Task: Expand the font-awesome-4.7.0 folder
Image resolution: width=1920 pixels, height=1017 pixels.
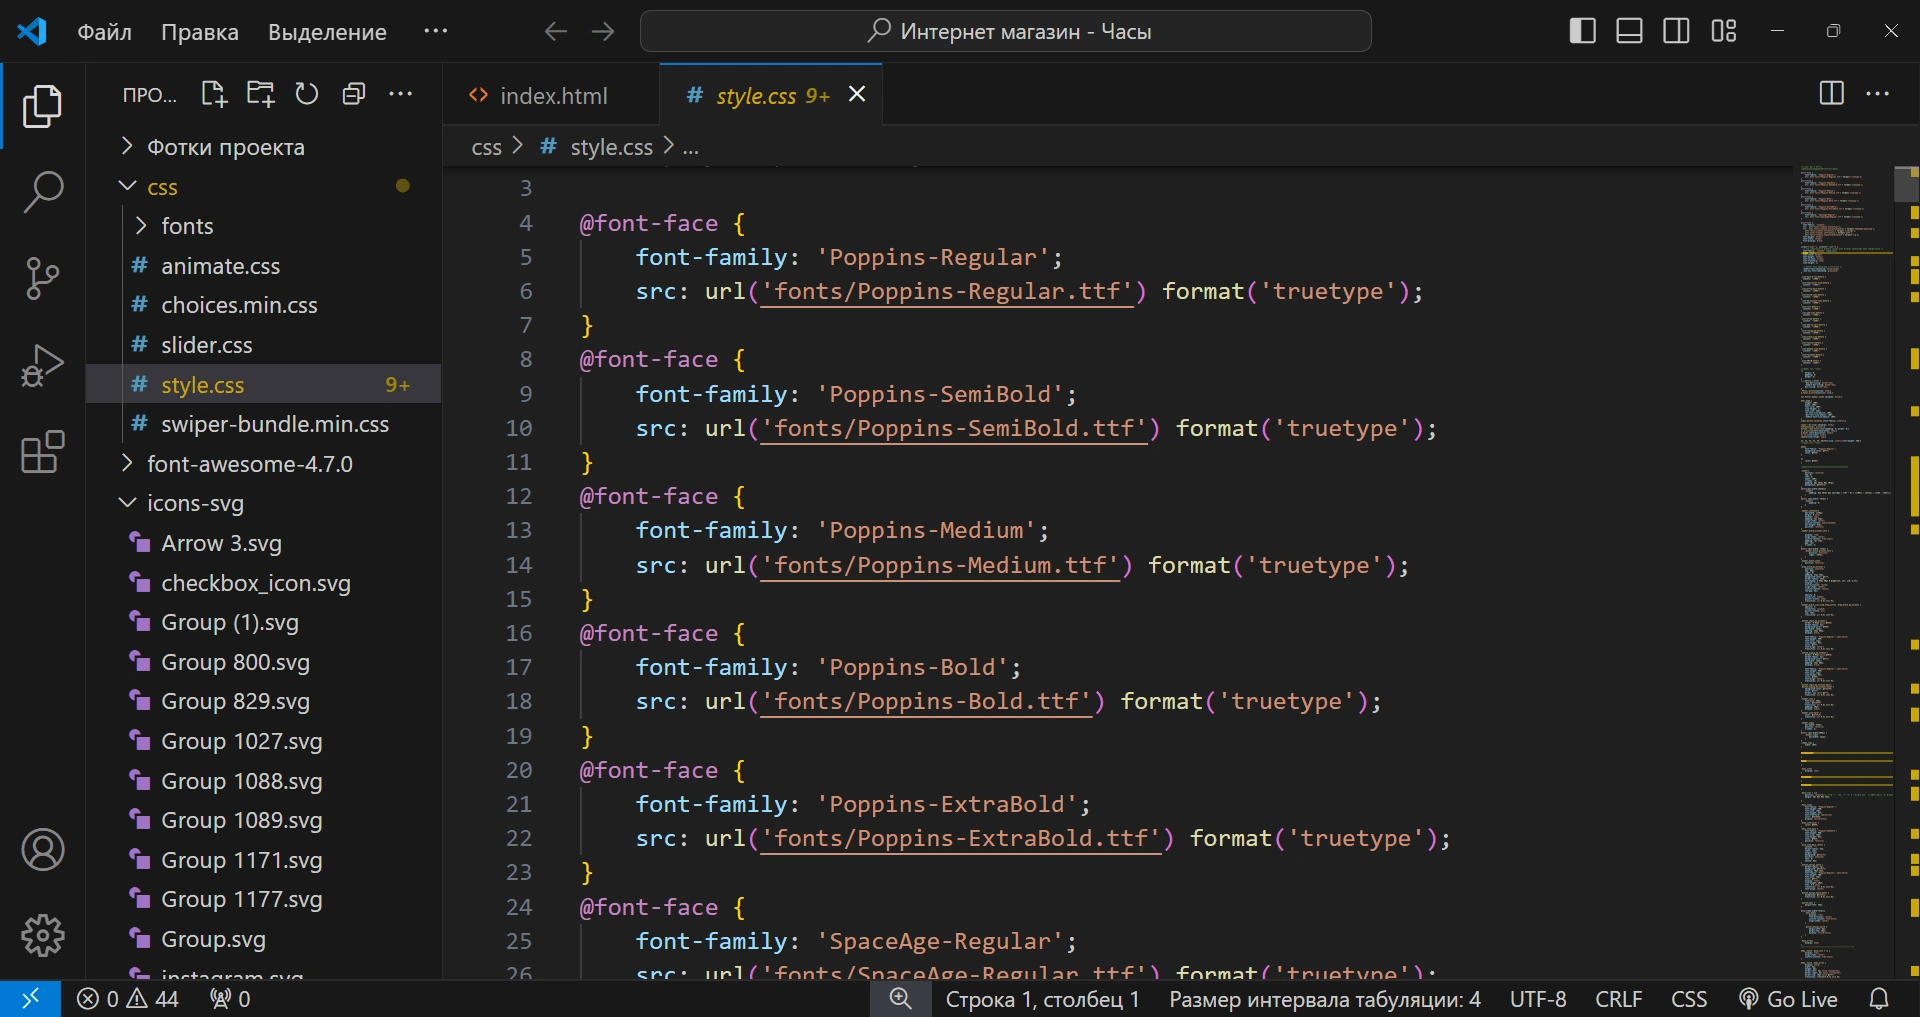Action: coord(249,464)
